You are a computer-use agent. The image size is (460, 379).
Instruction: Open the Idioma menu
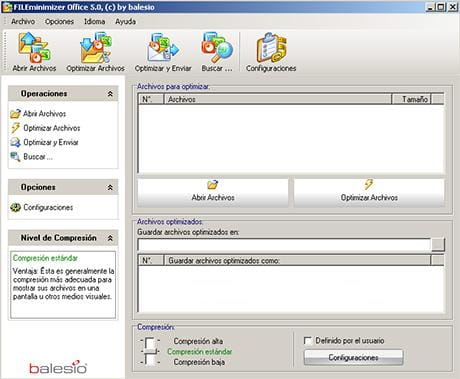pyautogui.click(x=94, y=21)
